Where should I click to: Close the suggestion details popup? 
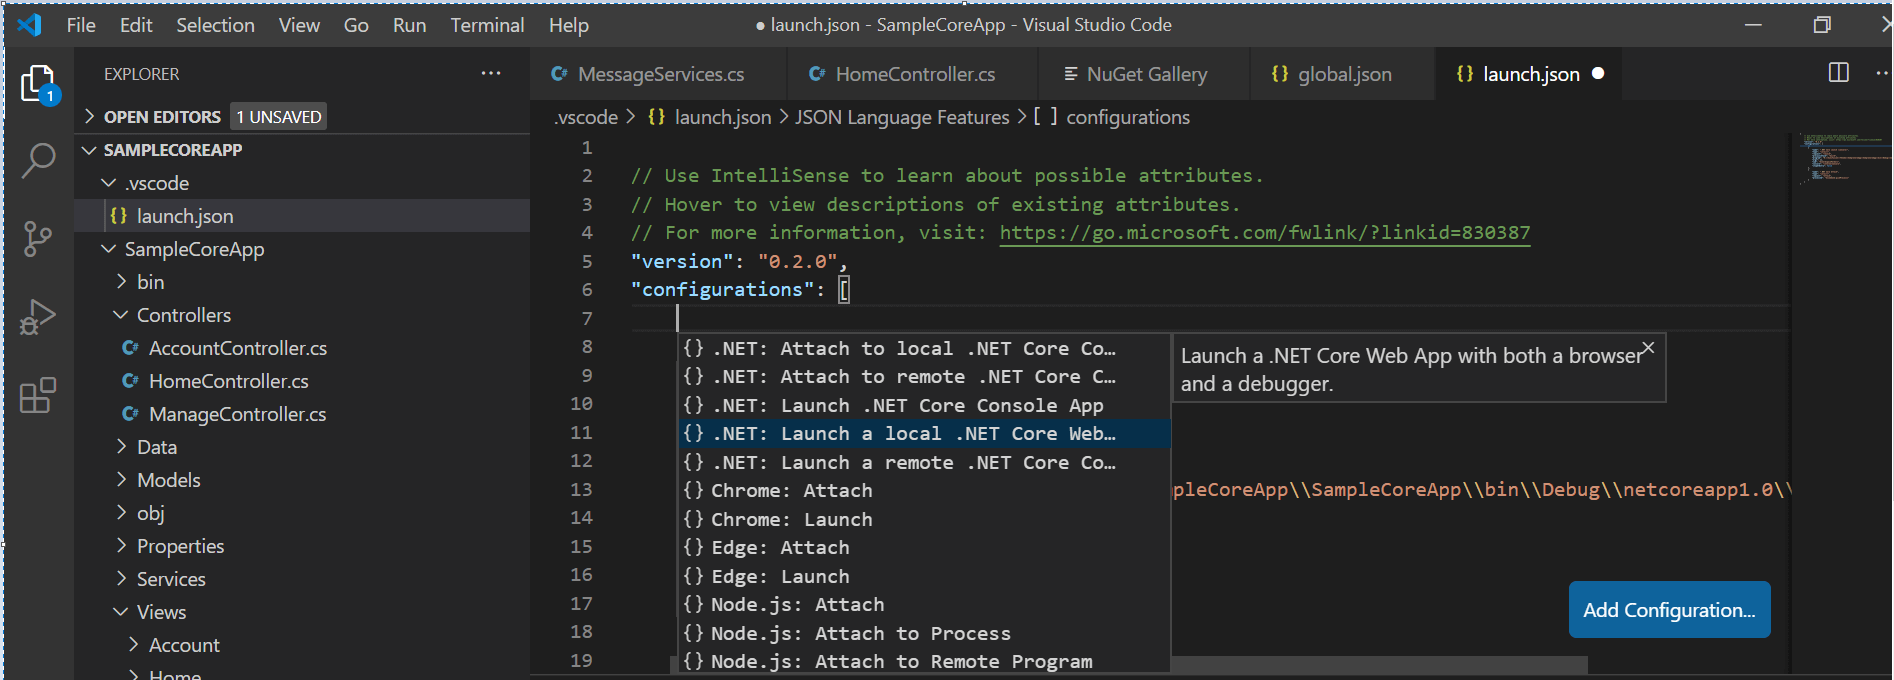(1648, 348)
